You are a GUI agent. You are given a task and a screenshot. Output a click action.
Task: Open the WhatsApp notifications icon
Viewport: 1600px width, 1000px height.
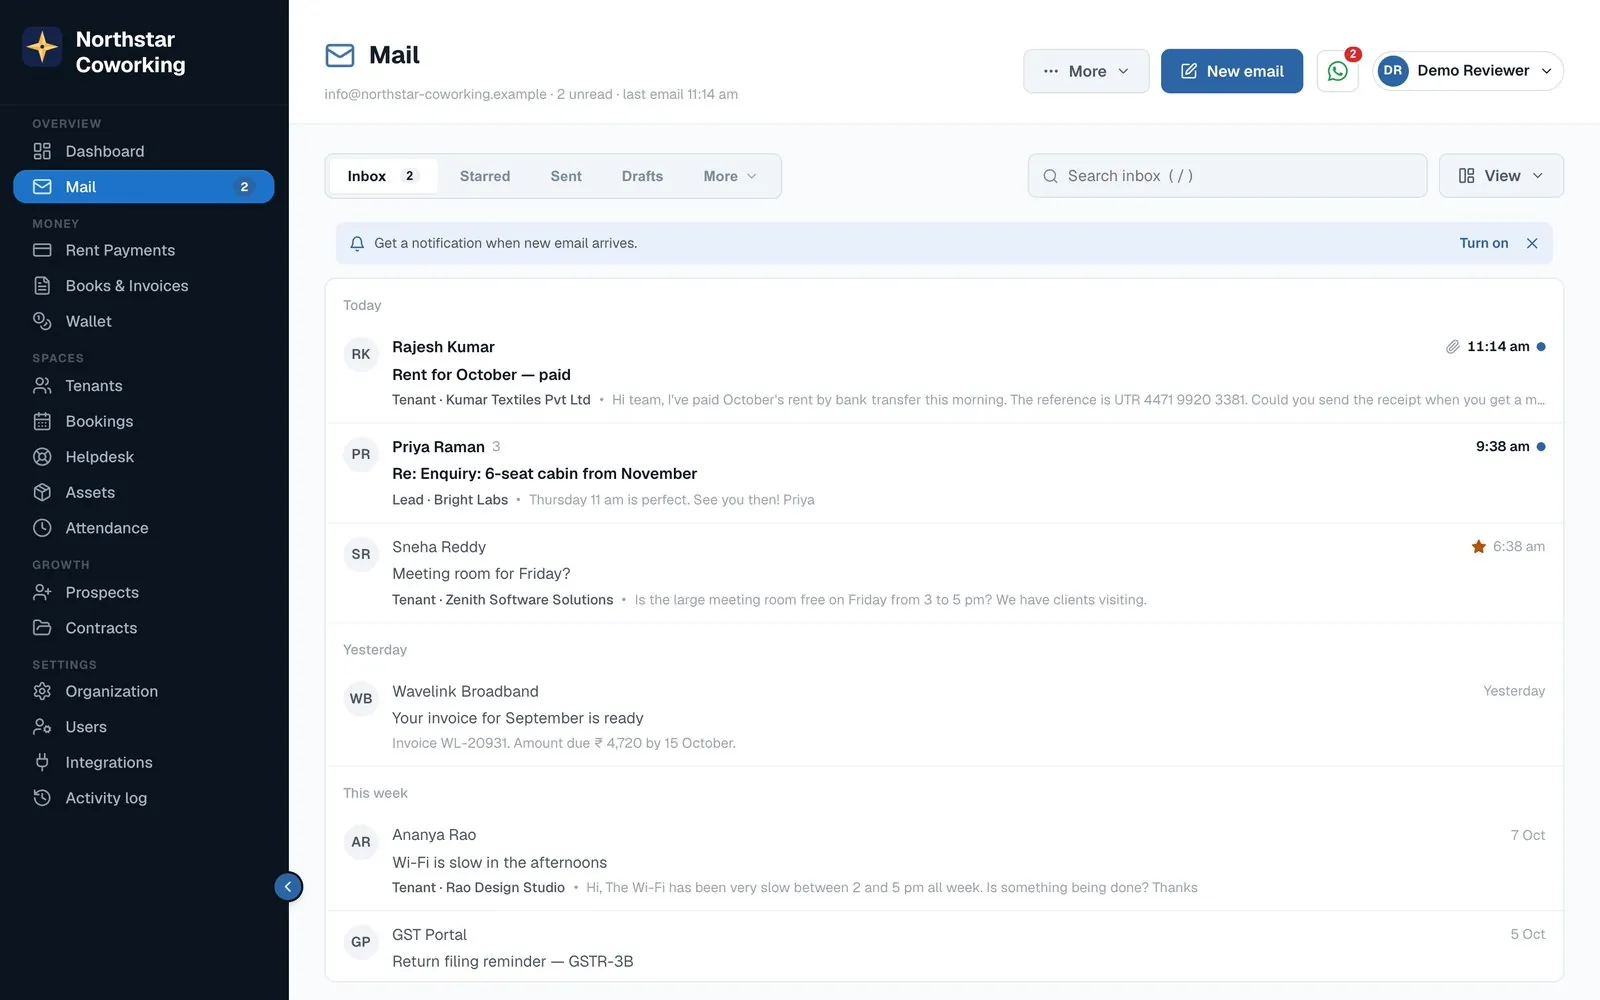(1338, 71)
